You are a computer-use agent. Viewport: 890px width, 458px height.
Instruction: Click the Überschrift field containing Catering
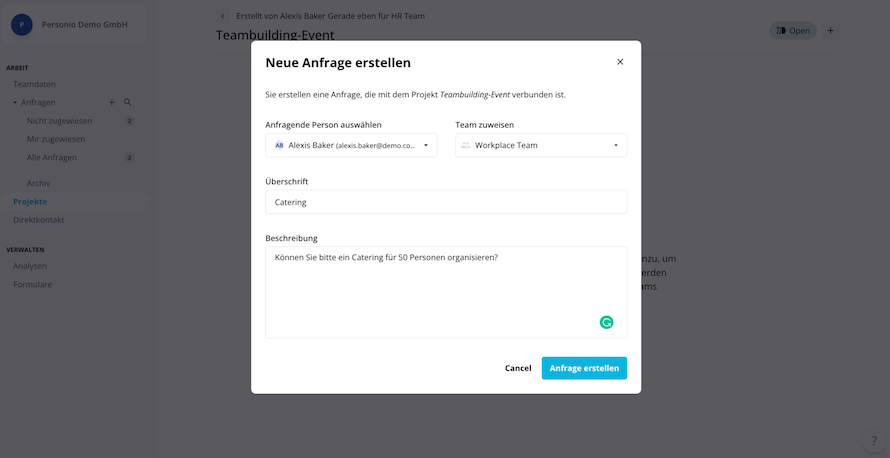tap(446, 202)
